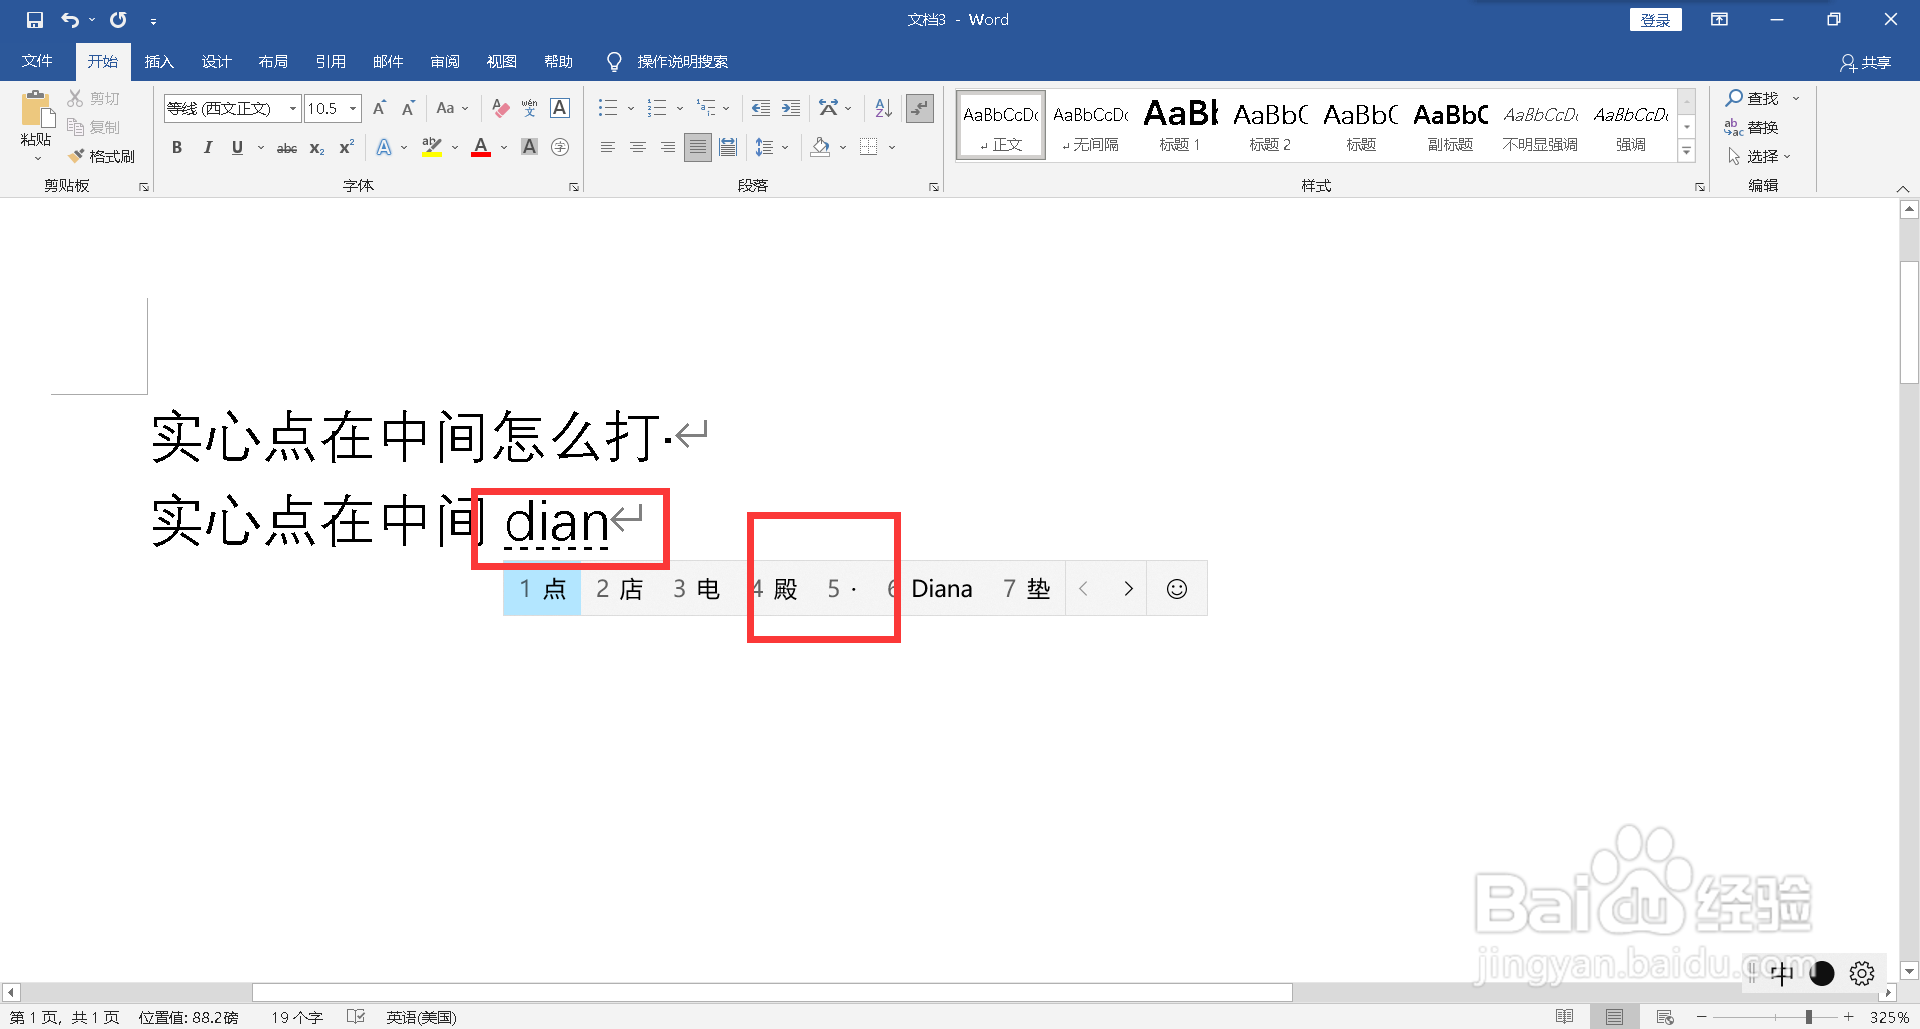Click the IME settings gear icon
Screen dimensions: 1920x1029
1862,973
